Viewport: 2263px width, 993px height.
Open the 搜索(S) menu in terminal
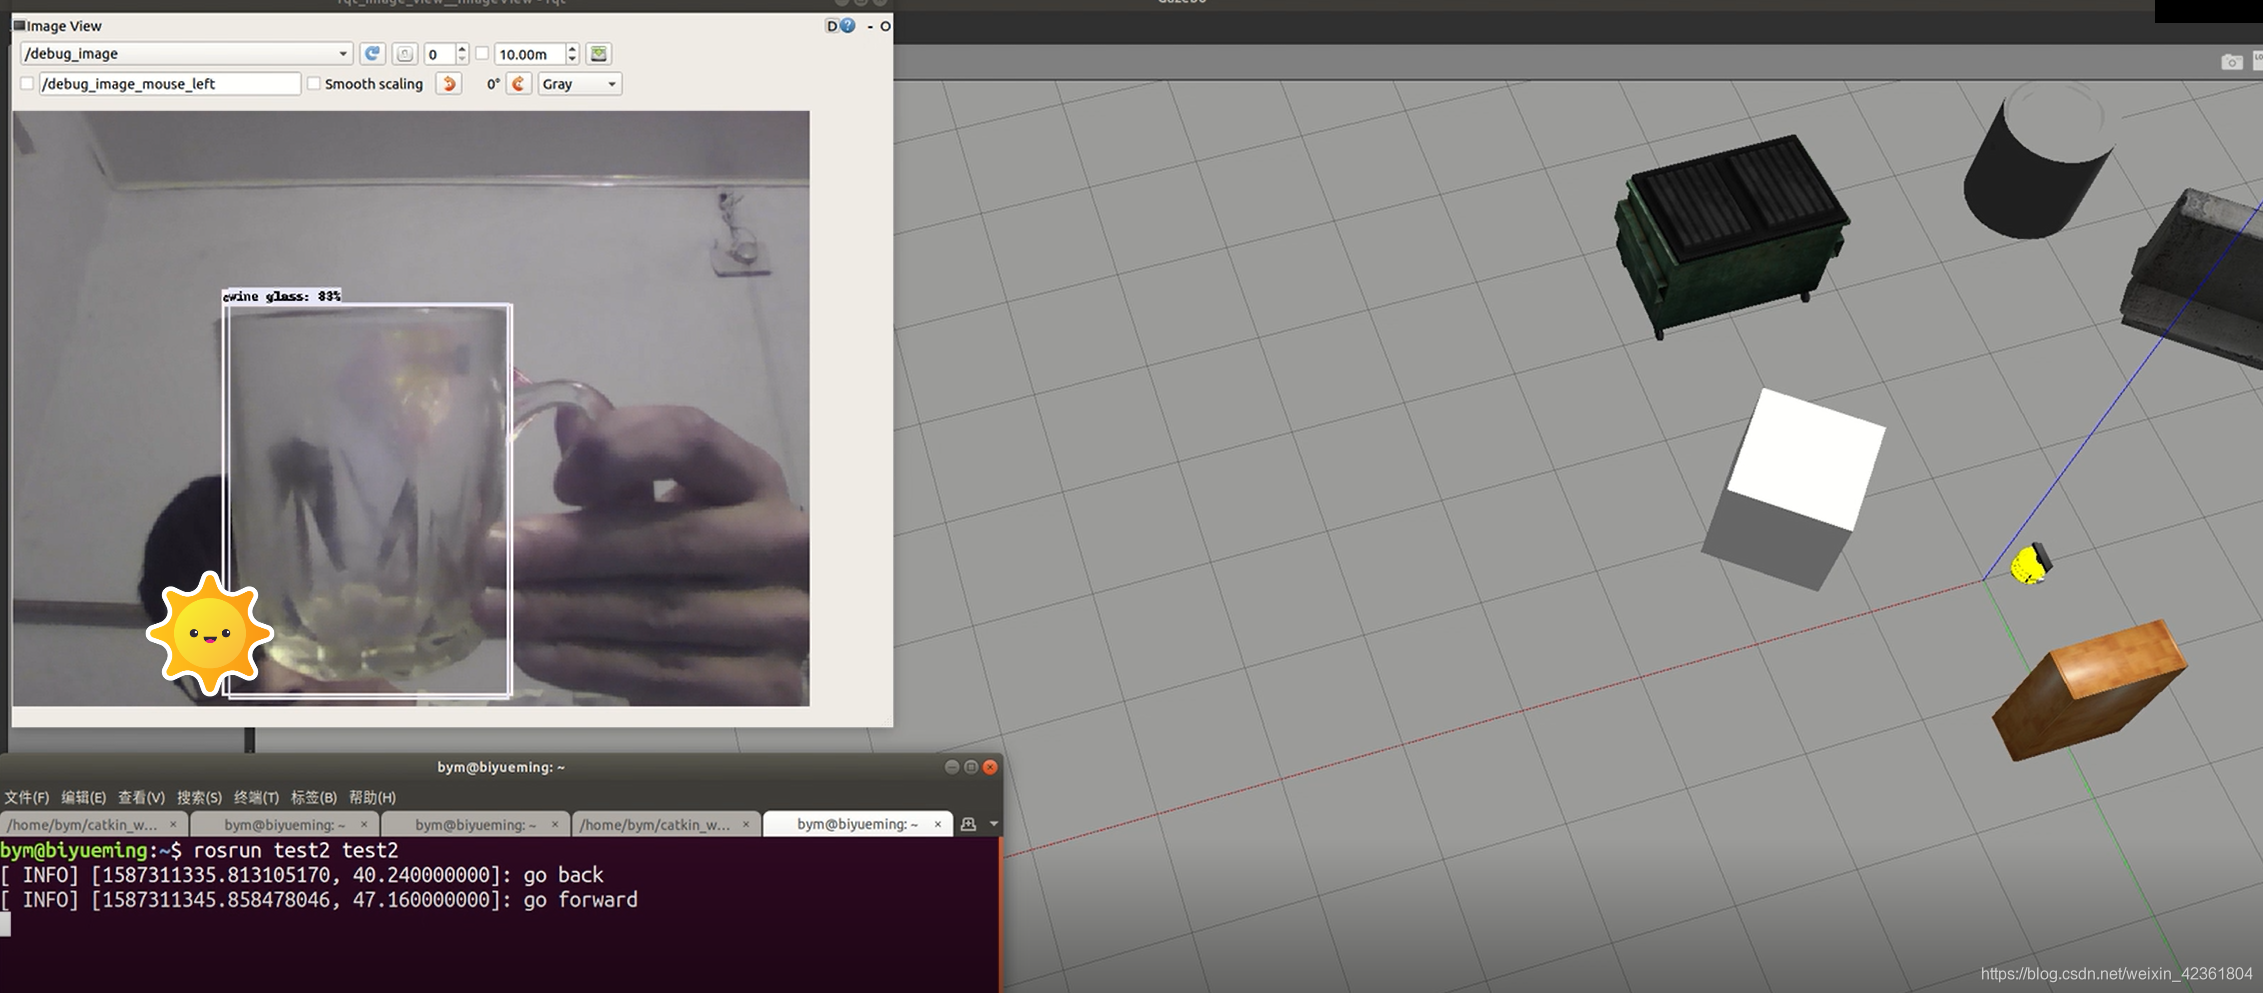point(199,797)
